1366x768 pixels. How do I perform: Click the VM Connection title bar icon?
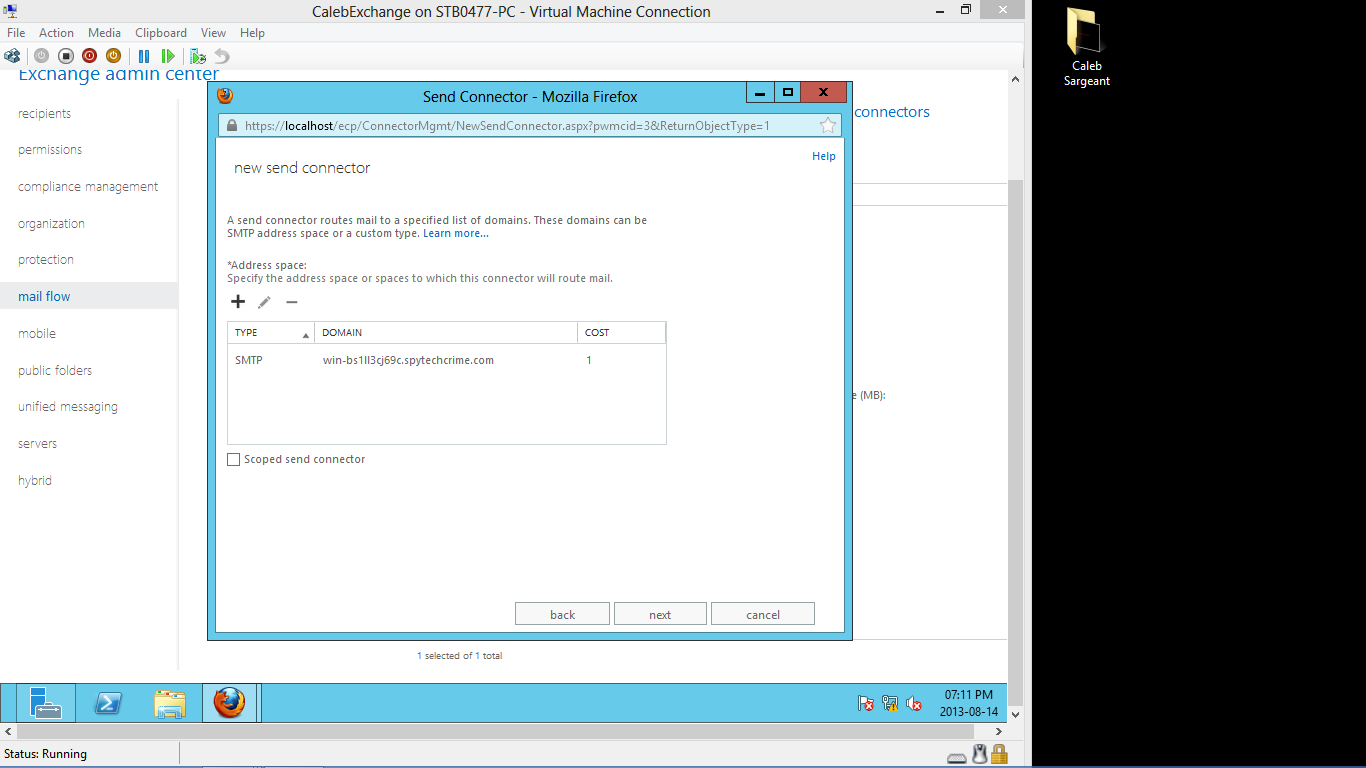(x=11, y=11)
